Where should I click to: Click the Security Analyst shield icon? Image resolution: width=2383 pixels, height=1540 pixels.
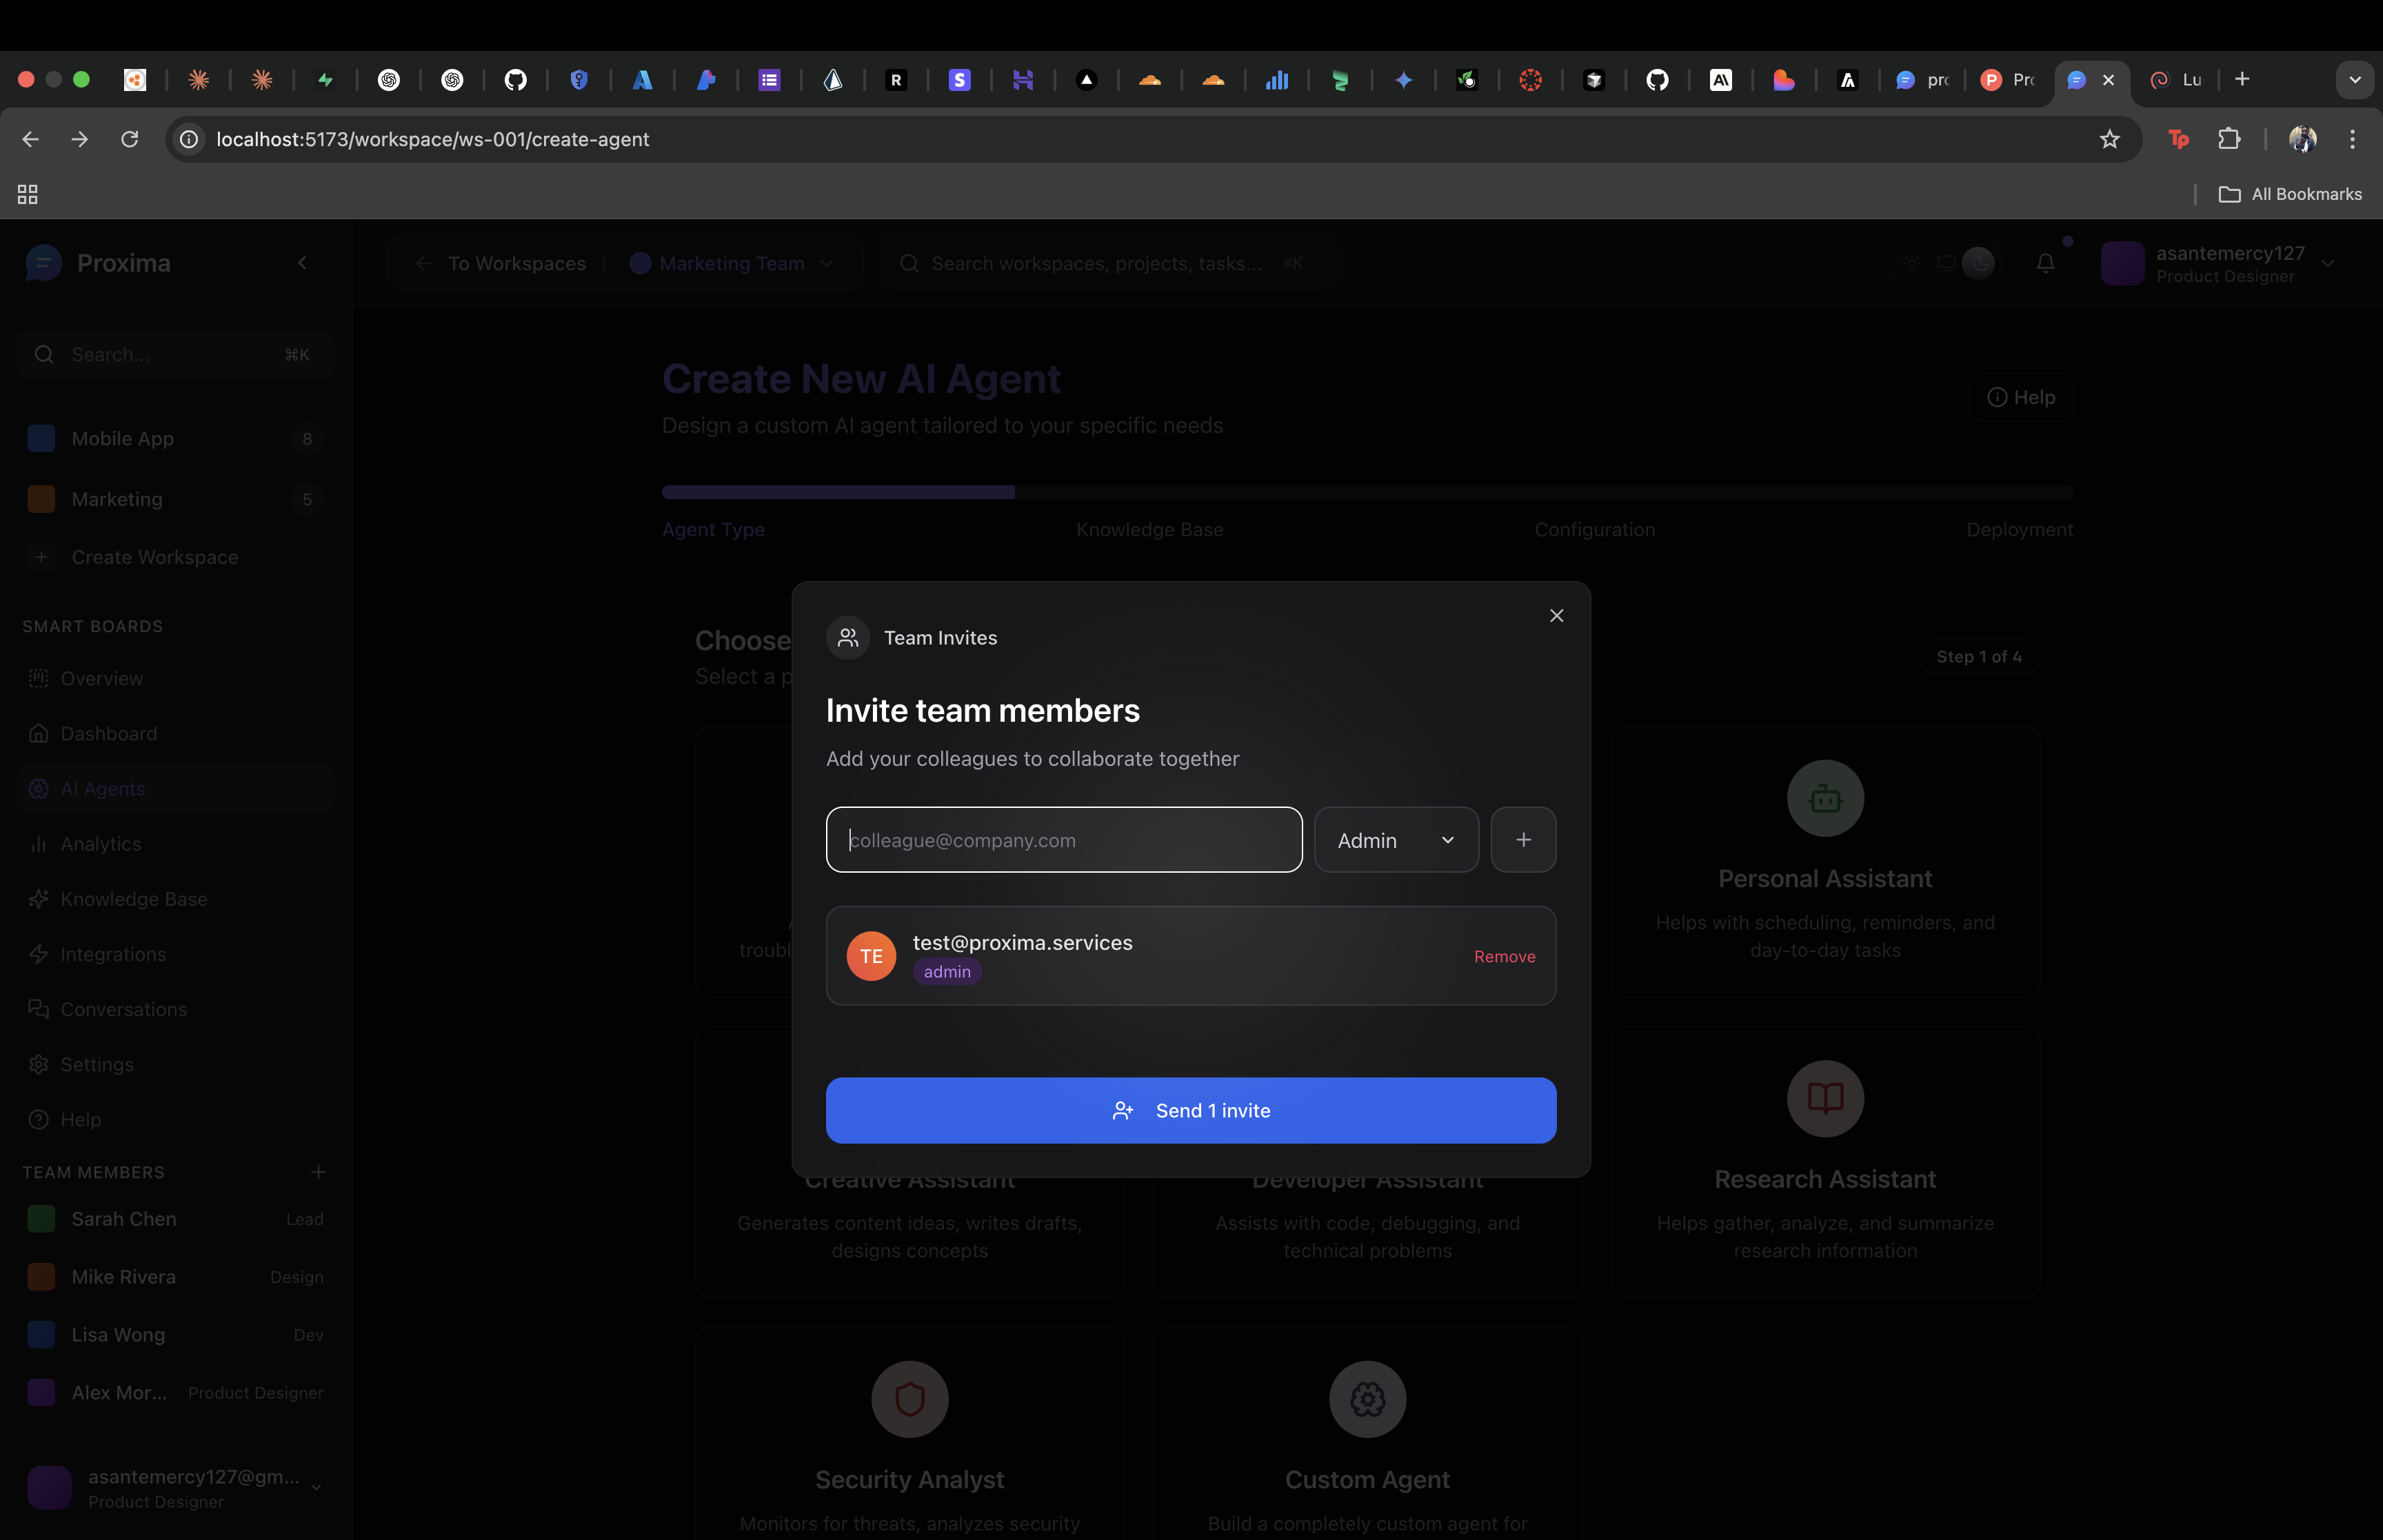tap(909, 1399)
